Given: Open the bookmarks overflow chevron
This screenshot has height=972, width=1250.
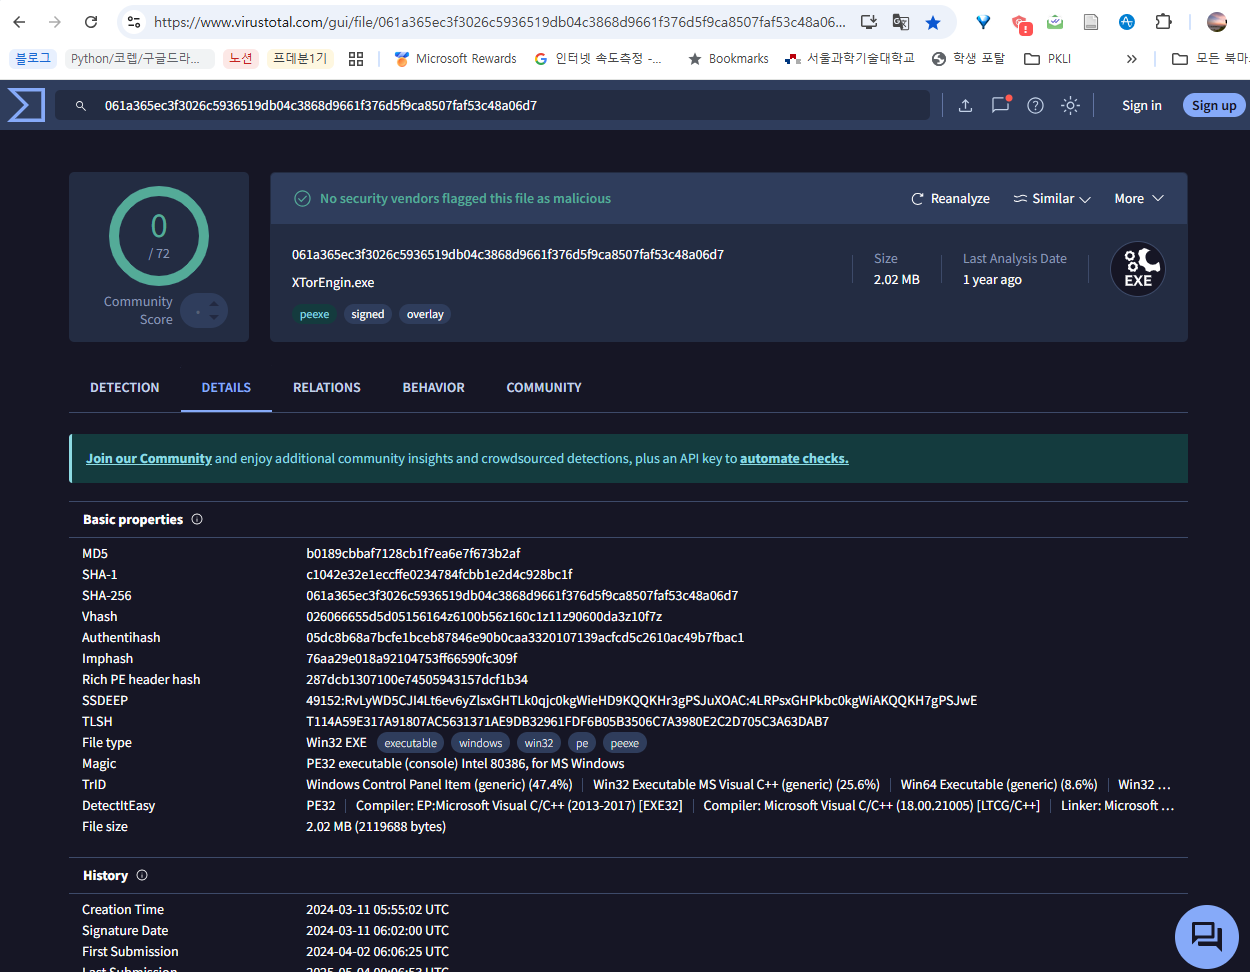Looking at the screenshot, I should point(1131,59).
